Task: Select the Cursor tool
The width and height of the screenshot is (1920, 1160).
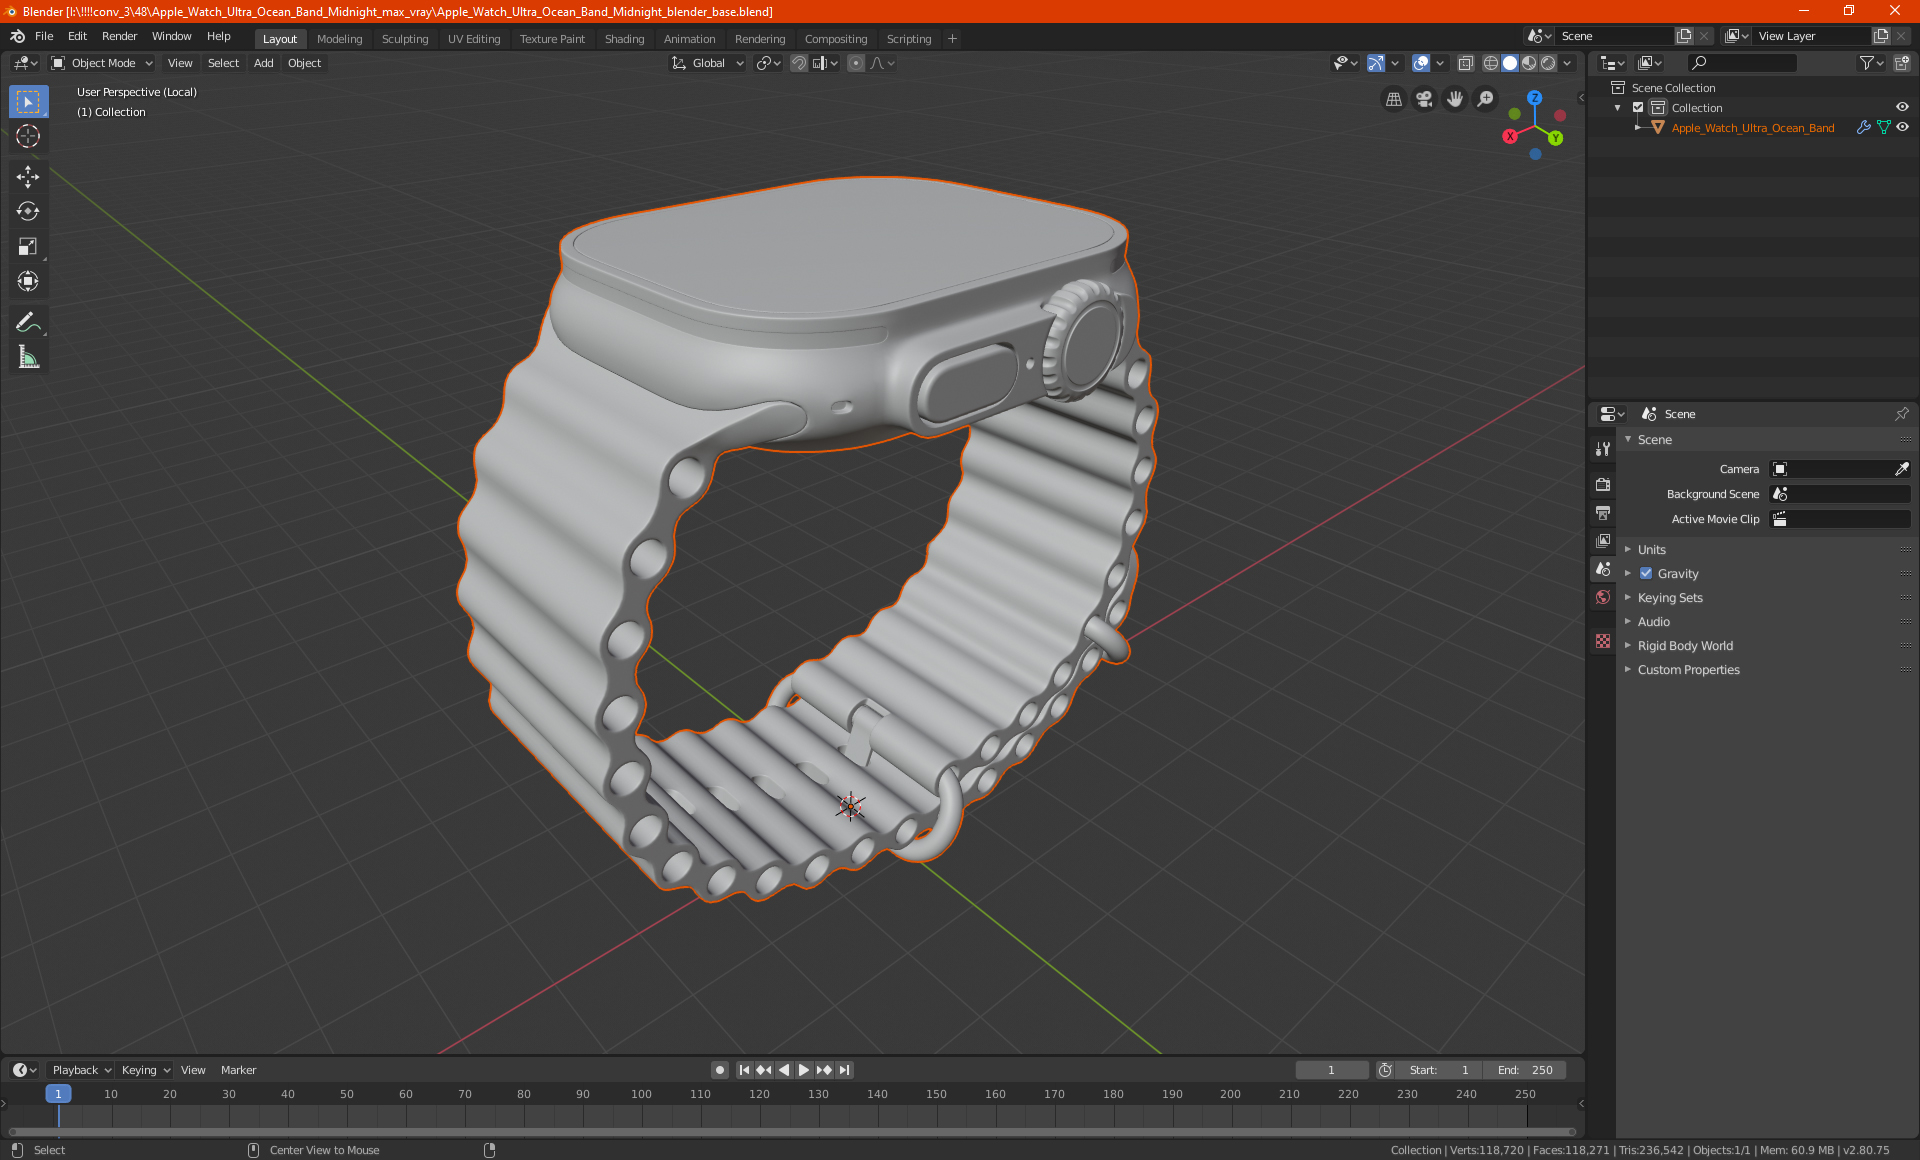Action: (x=28, y=136)
